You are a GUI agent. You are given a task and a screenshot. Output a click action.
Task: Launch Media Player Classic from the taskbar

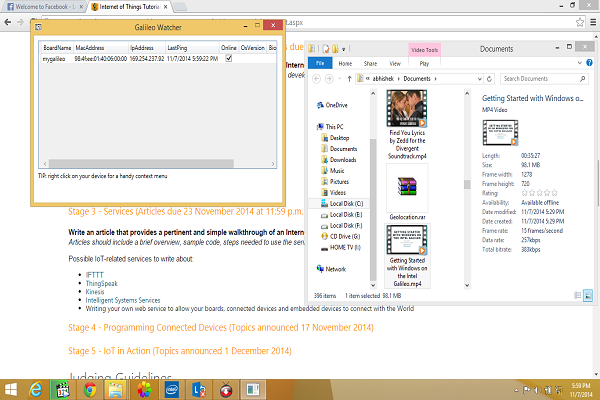coord(62,390)
